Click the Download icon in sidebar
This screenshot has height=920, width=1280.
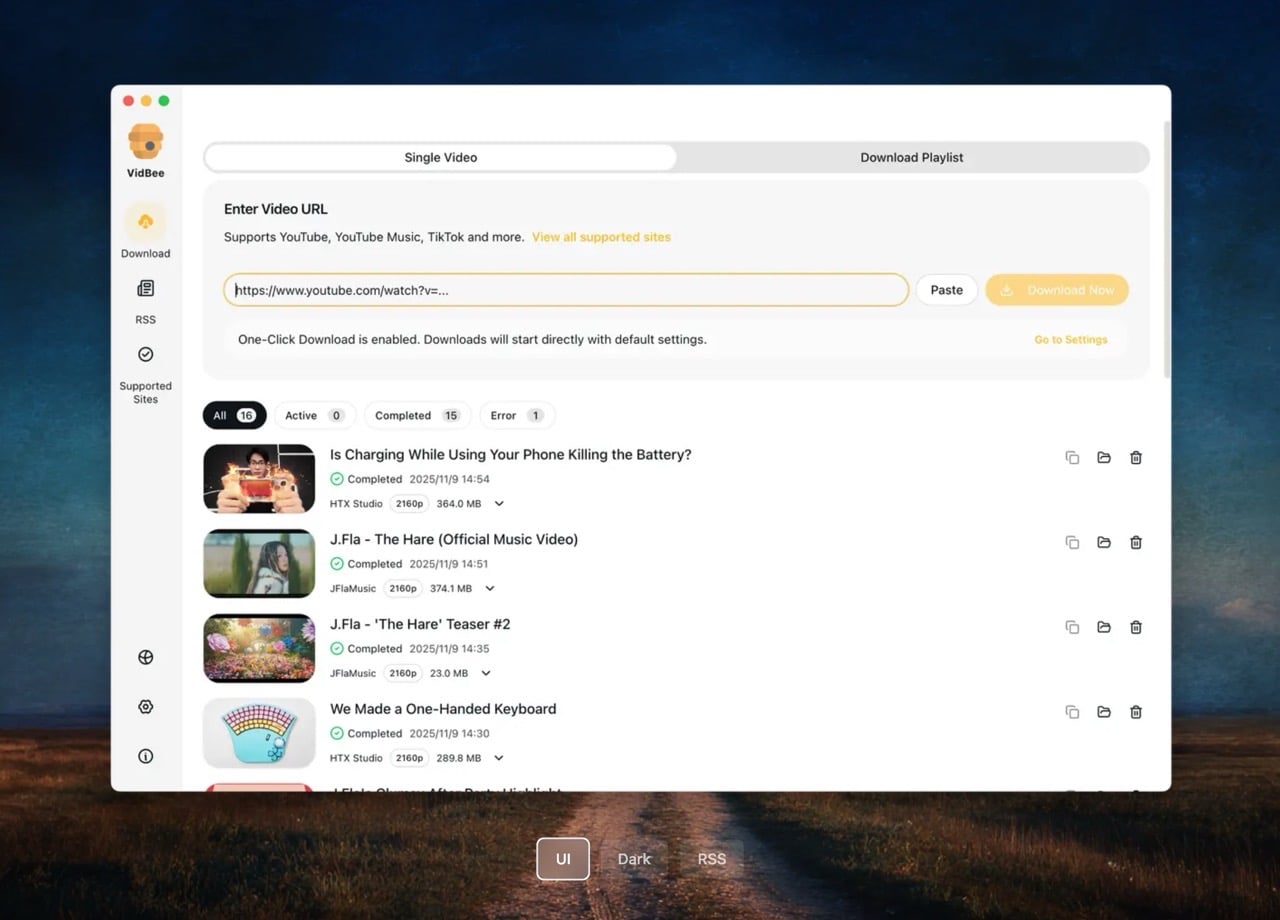coord(145,222)
